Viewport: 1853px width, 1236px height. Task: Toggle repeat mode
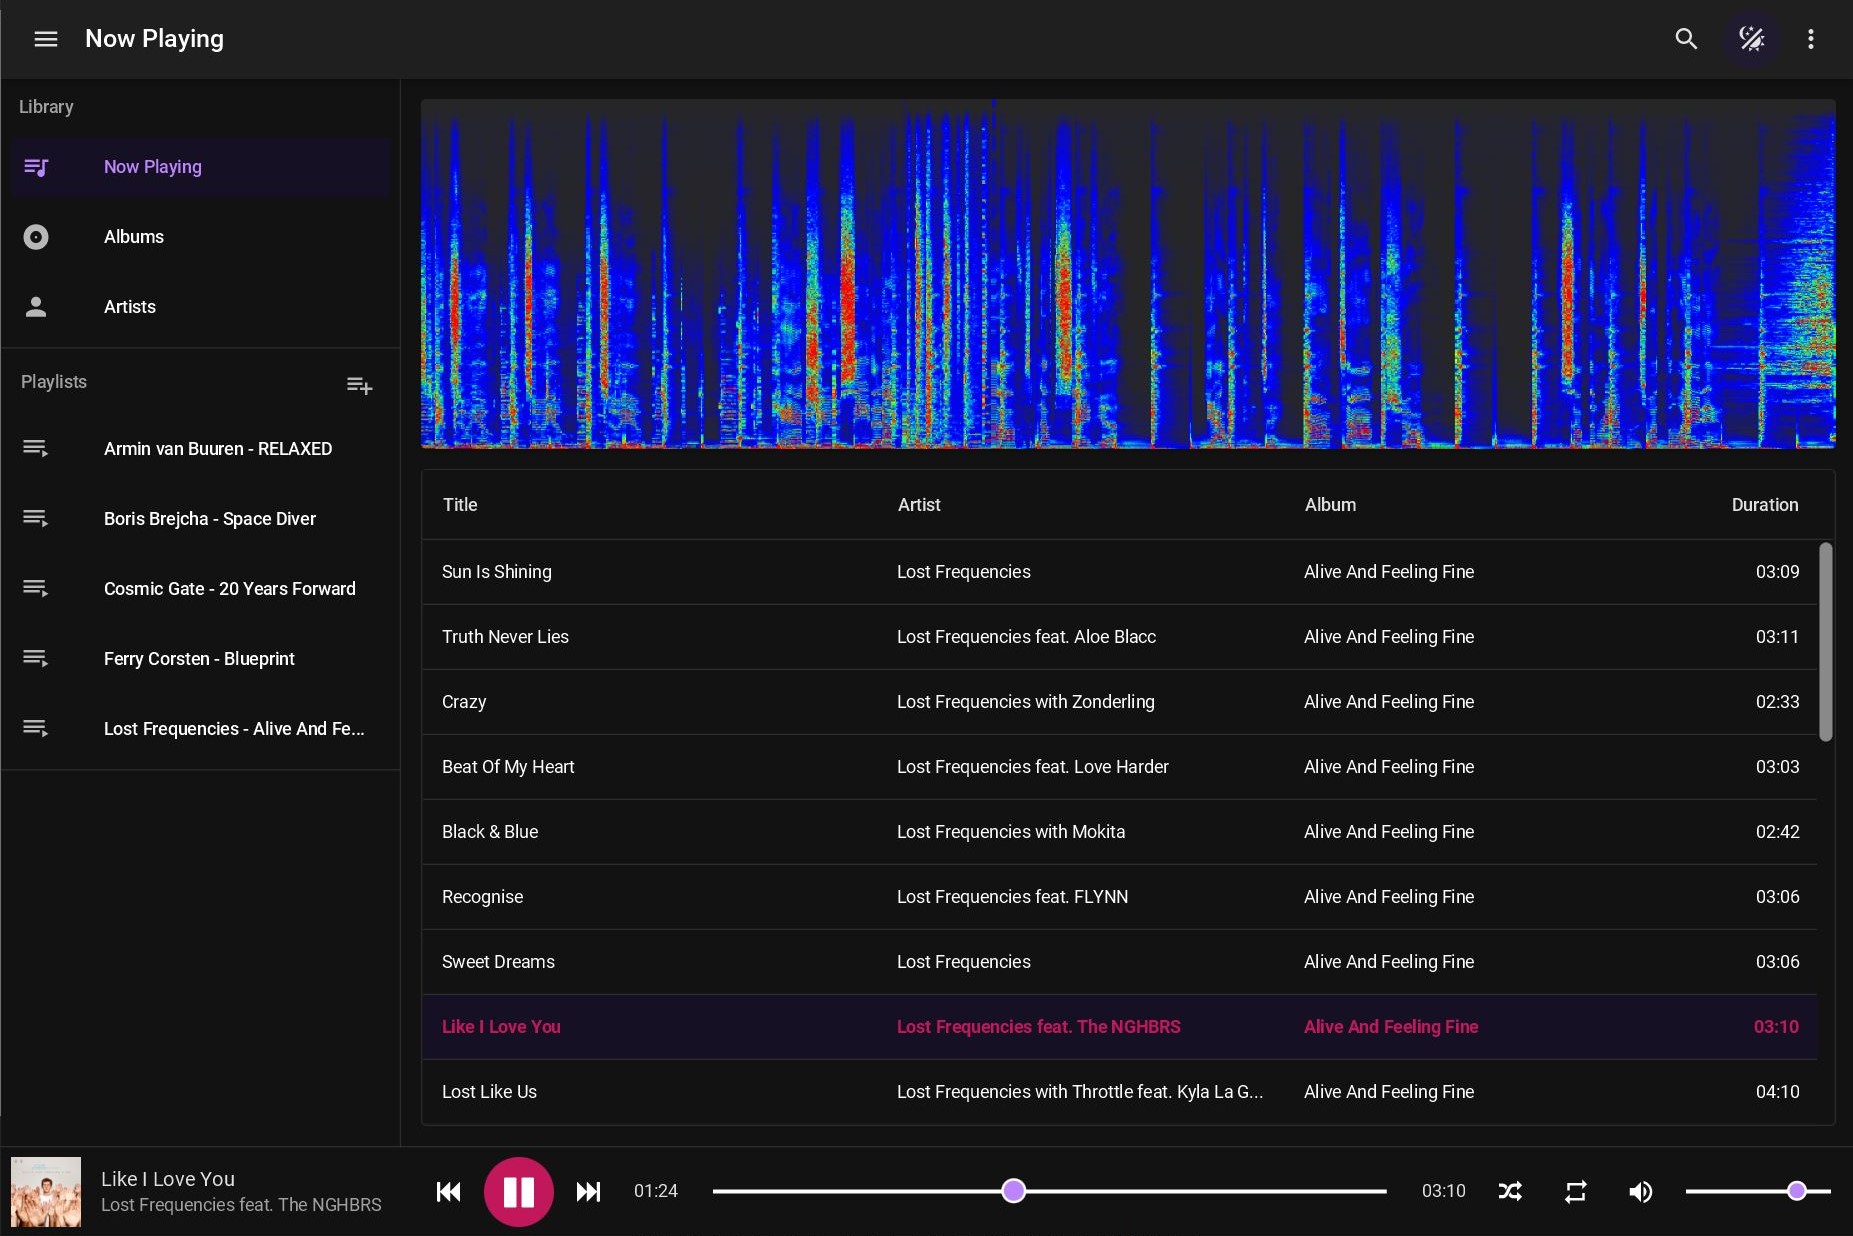point(1575,1191)
